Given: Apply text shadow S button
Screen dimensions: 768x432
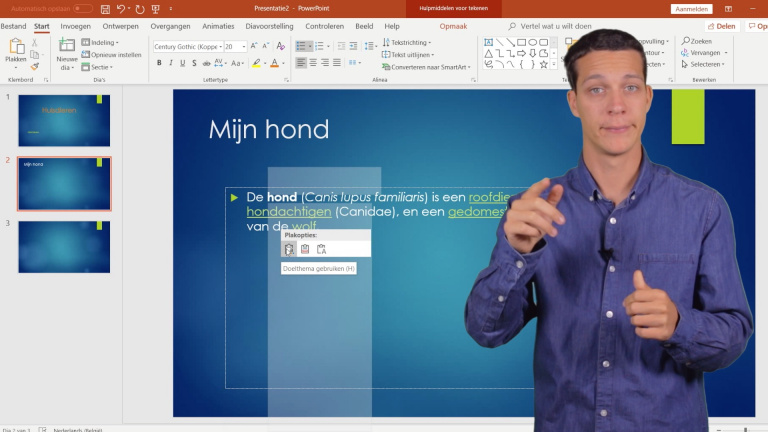Looking at the screenshot, I should [x=194, y=63].
